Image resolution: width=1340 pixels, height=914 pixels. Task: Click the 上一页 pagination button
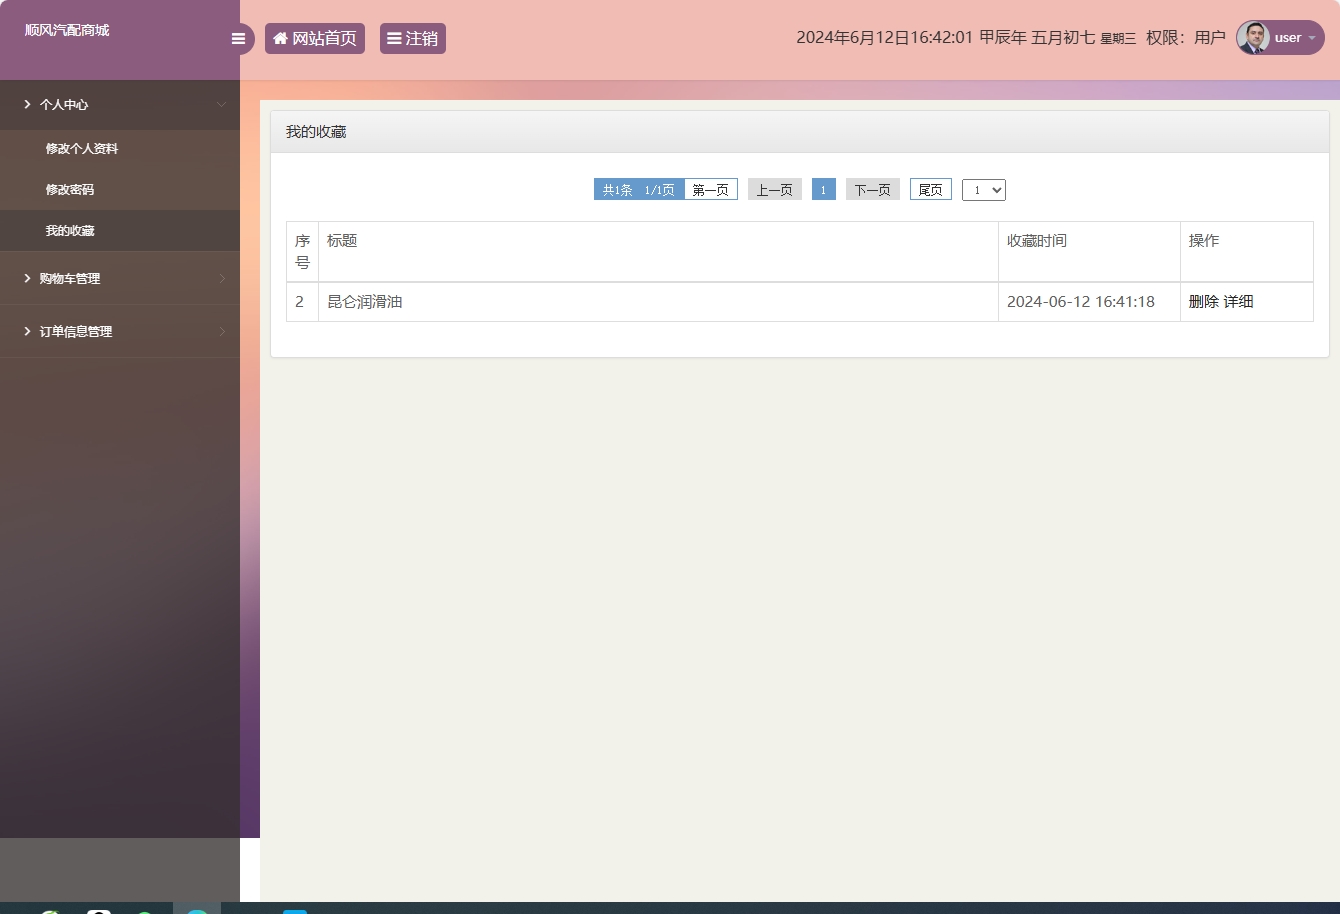click(x=774, y=189)
